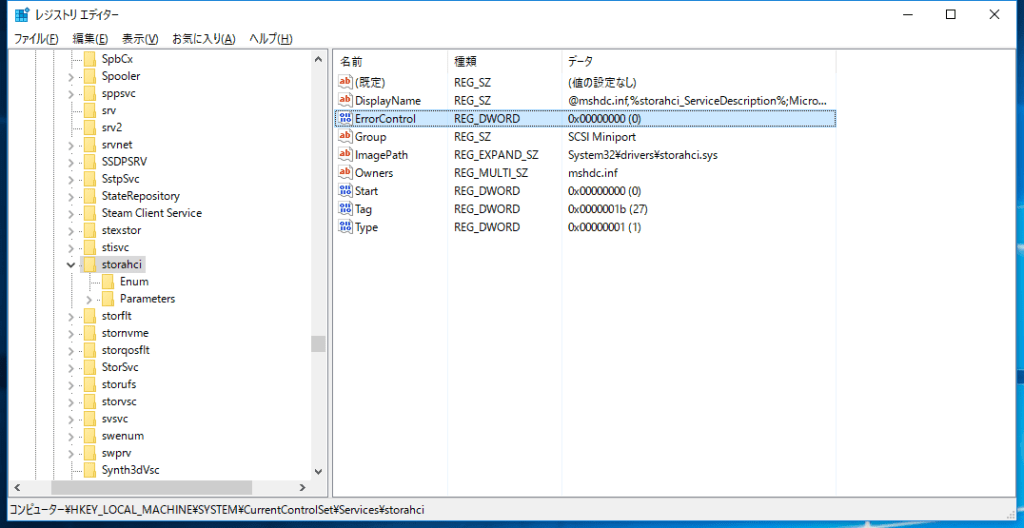Open the お気に入り(A) menu

coord(204,39)
